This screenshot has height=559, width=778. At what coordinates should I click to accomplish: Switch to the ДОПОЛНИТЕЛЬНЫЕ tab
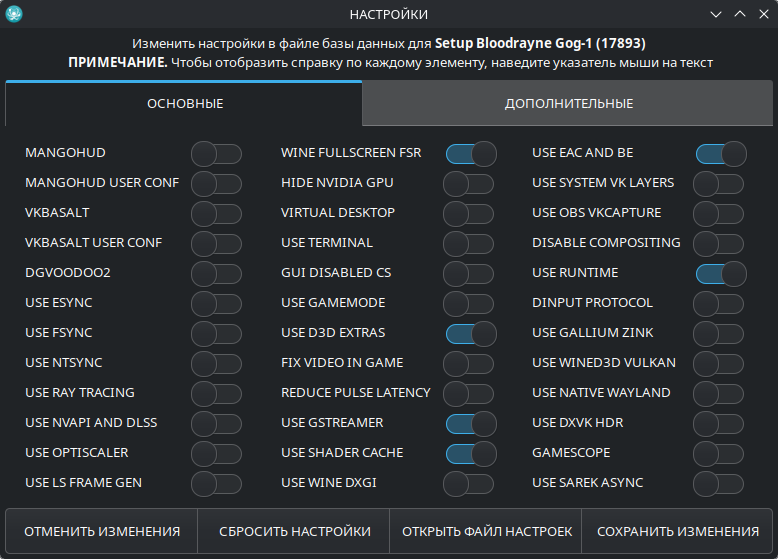click(x=568, y=104)
